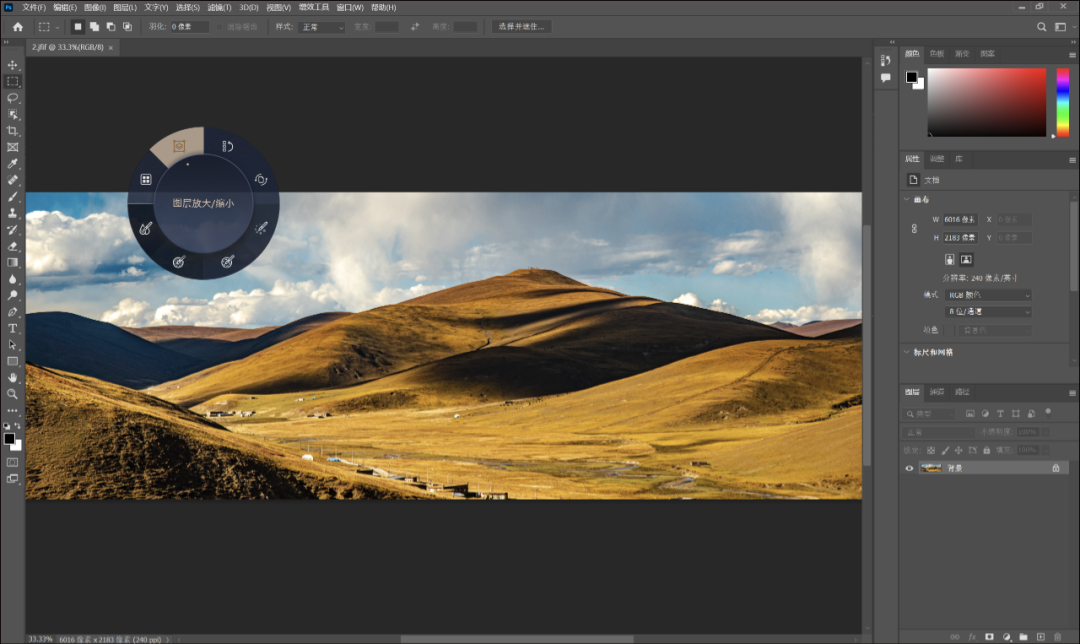1080x644 pixels.
Task: Pick the Horizontal Type tool
Action: pos(13,328)
